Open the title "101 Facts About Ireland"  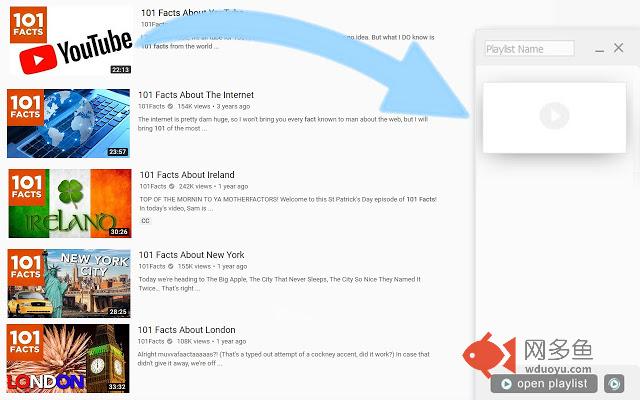tap(187, 175)
